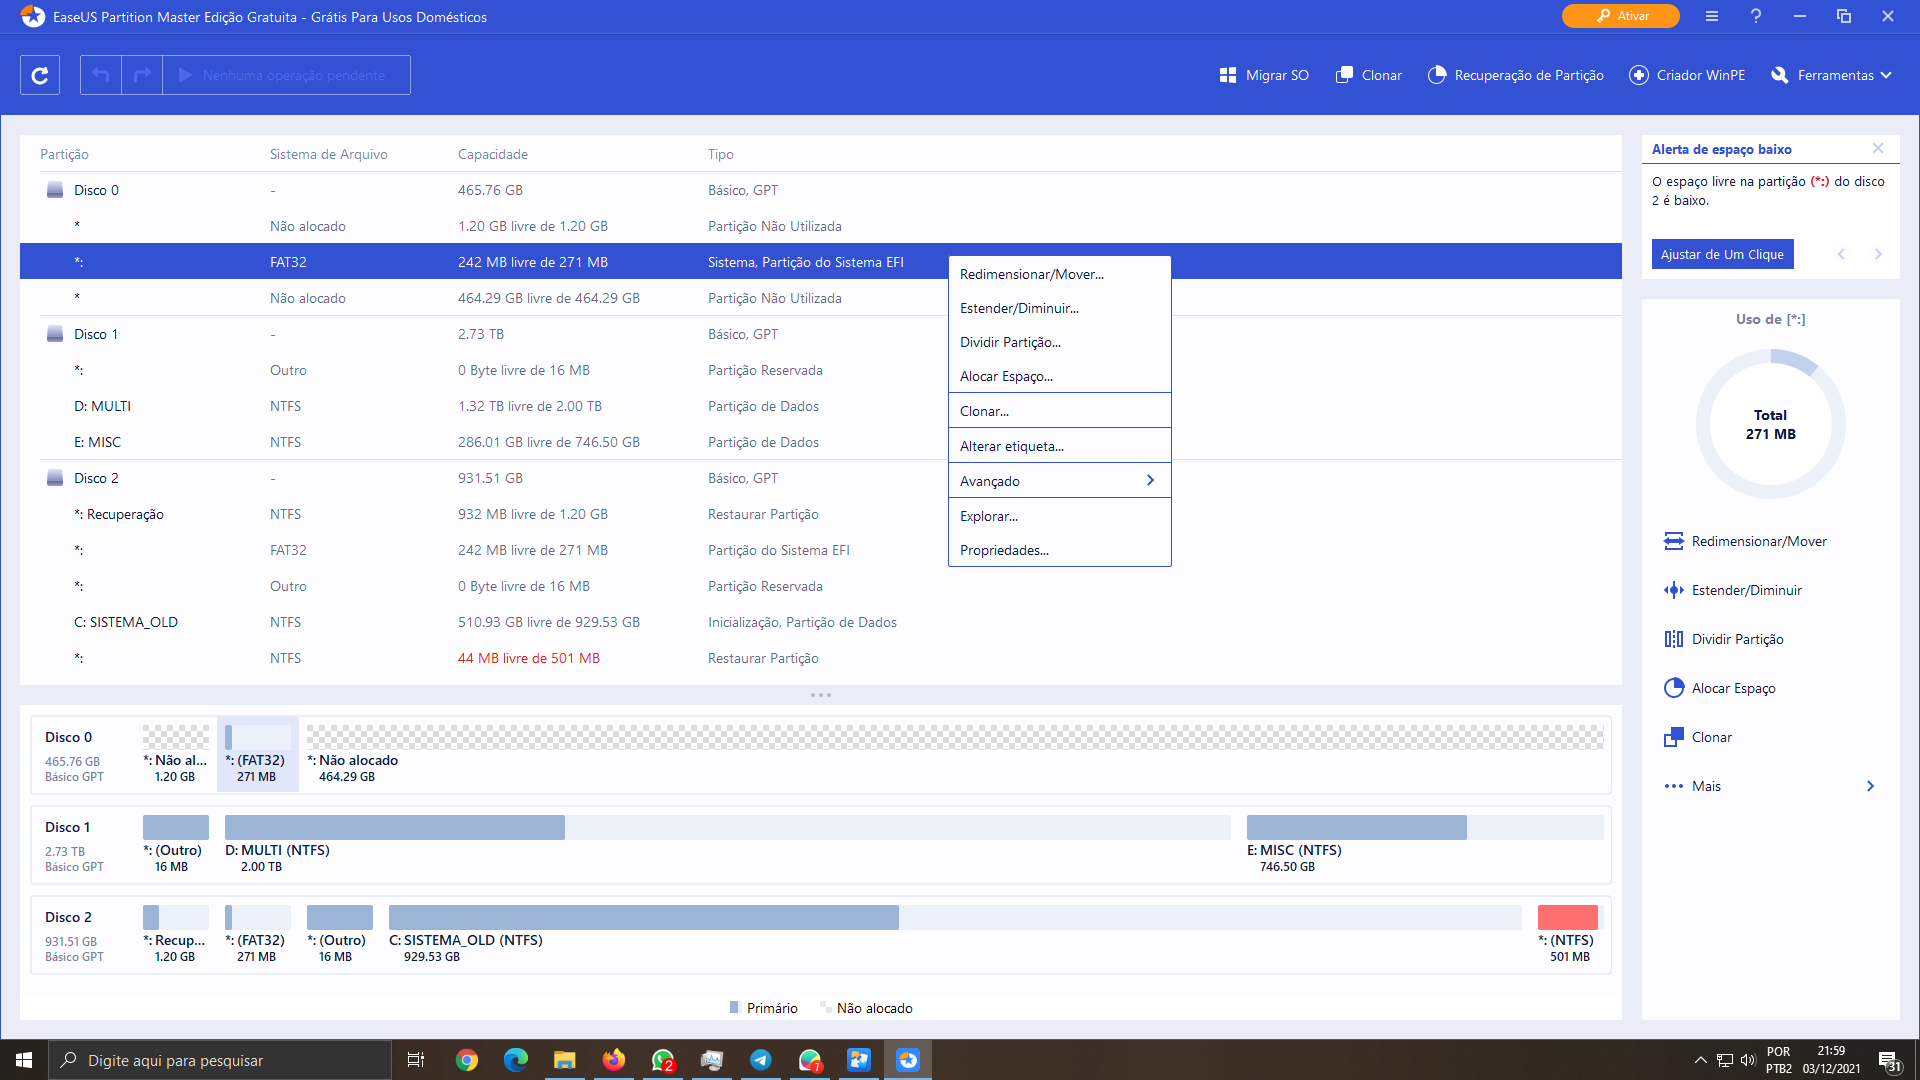Click Ajustar de Um Clique button
Image resolution: width=1920 pixels, height=1080 pixels.
[x=1722, y=254]
